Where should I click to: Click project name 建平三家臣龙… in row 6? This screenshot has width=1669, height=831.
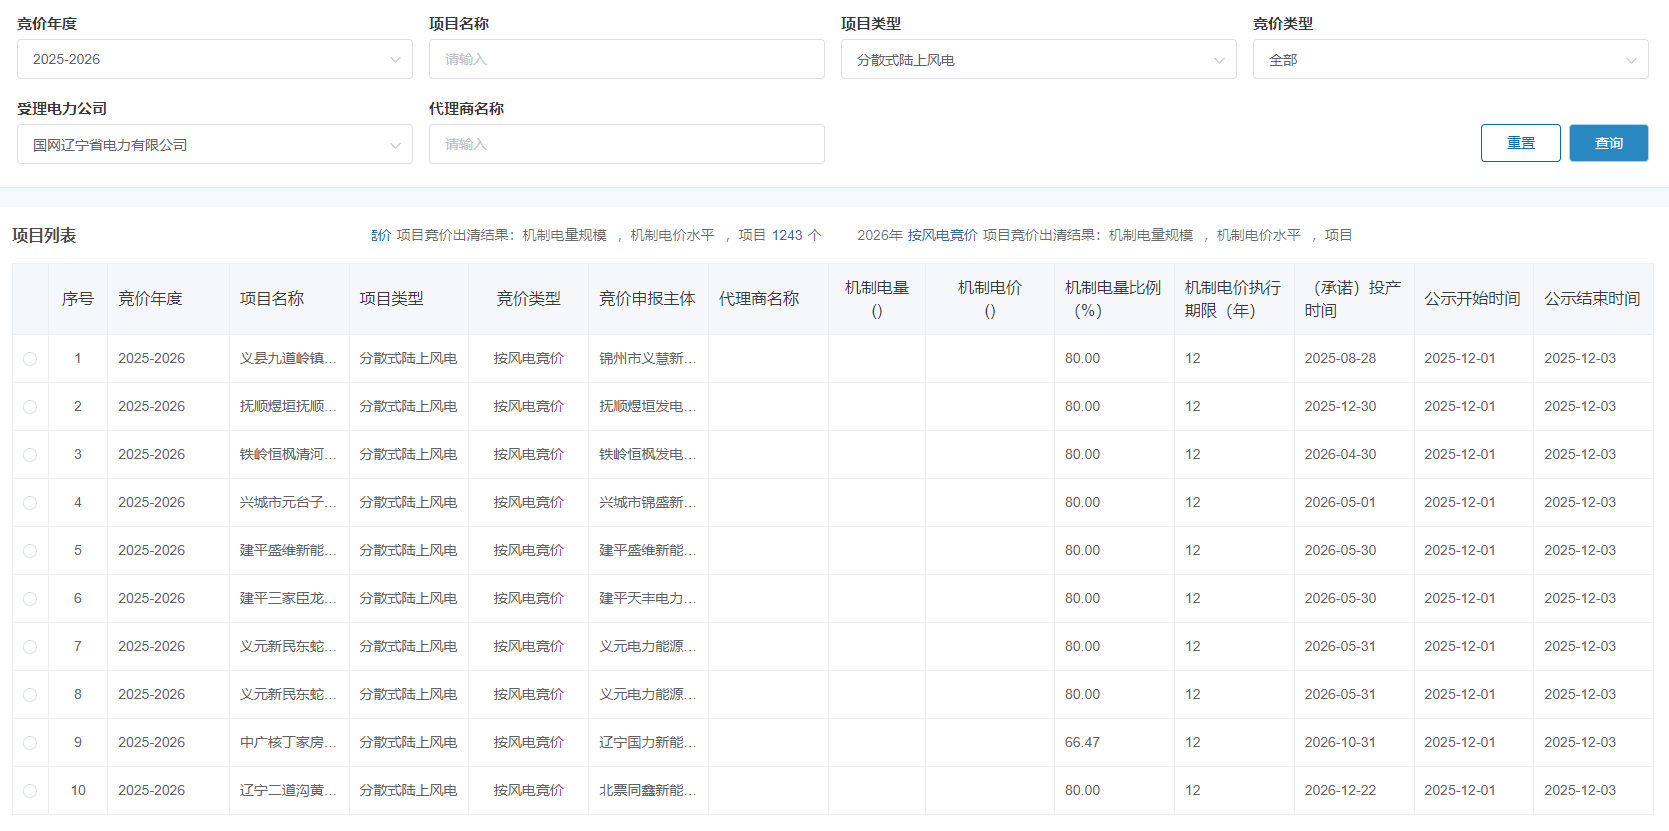pos(288,599)
